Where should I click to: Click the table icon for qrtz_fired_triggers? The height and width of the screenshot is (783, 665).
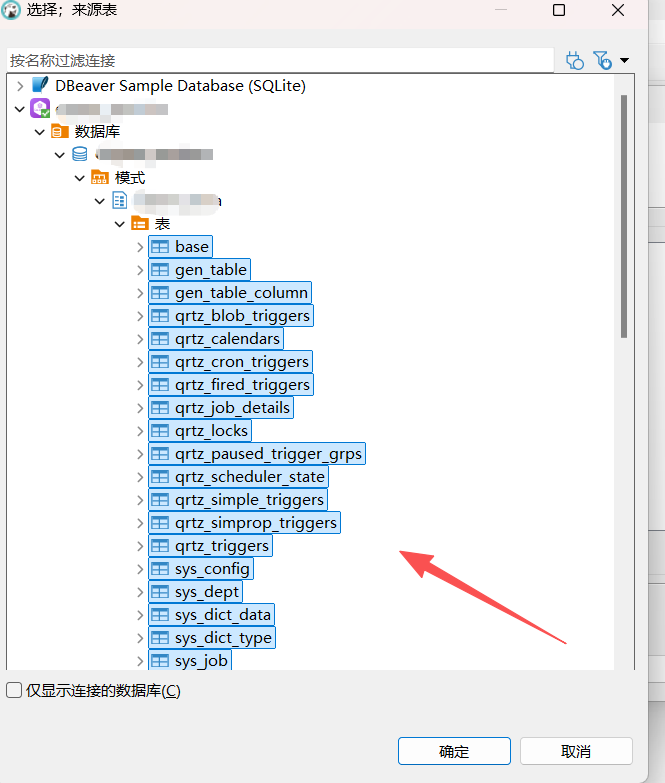tap(160, 385)
